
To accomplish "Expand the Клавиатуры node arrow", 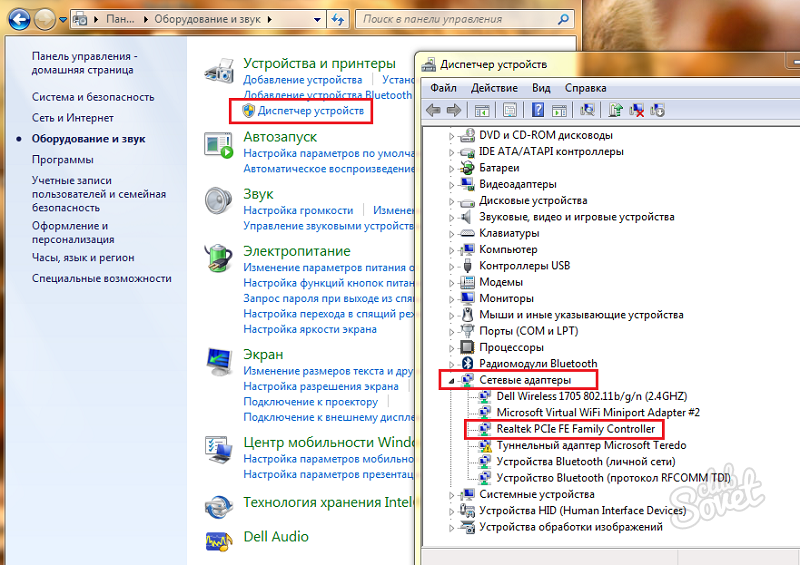I will (x=451, y=234).
